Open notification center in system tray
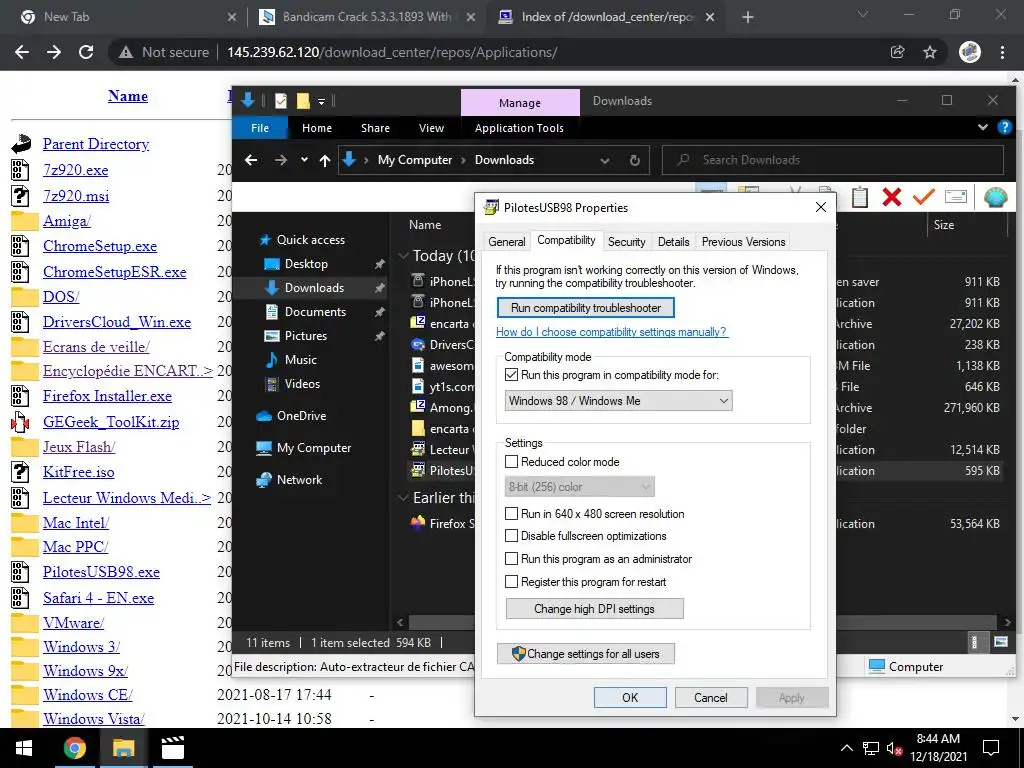1024x768 pixels. point(991,748)
